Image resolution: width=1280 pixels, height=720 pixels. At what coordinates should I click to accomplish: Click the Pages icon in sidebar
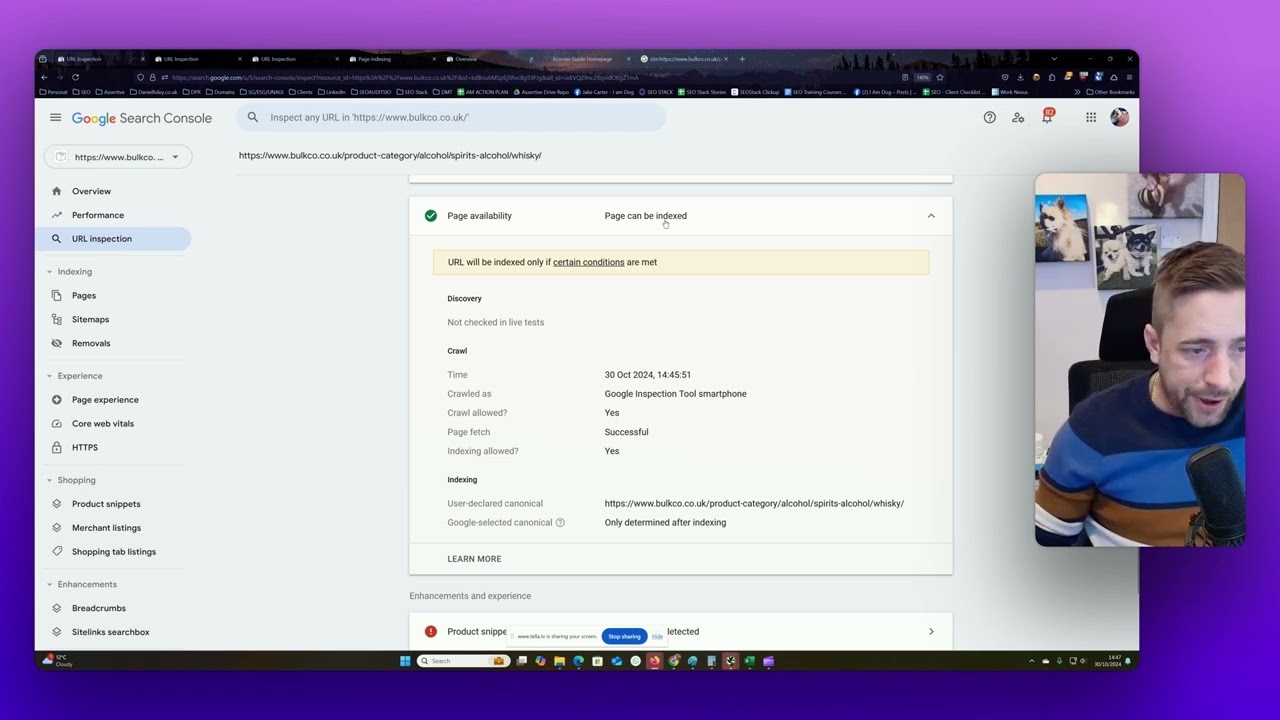pos(56,295)
